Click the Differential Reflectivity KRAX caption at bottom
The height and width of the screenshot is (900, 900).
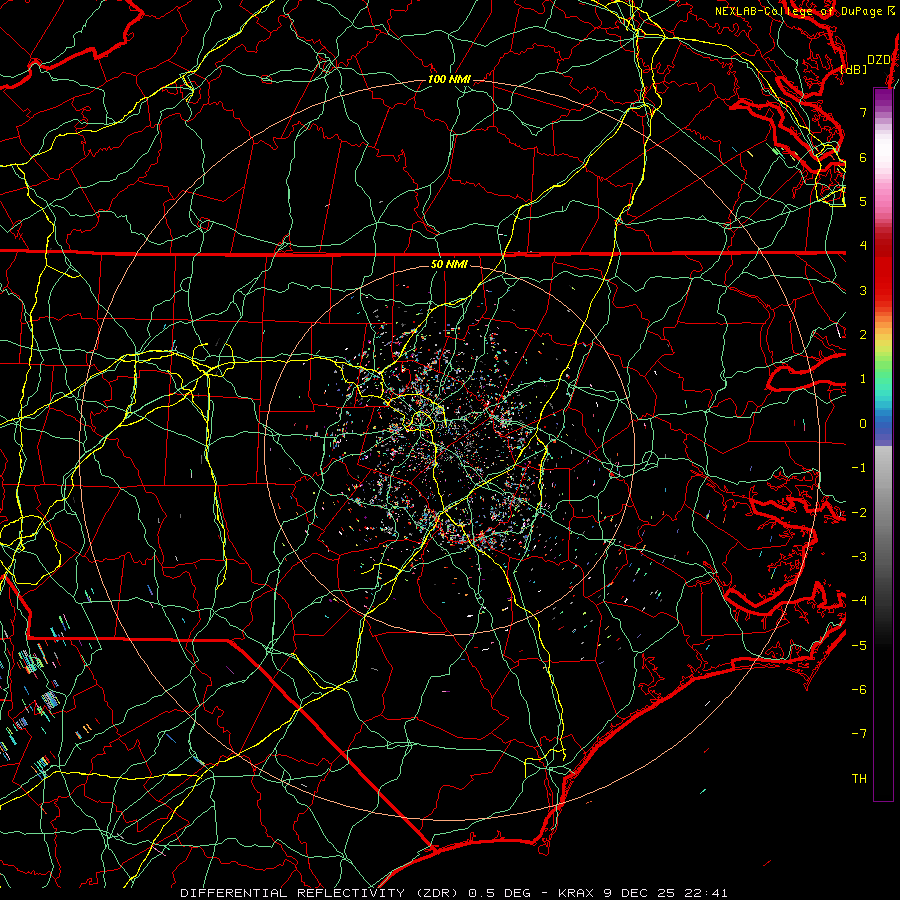pos(454,893)
